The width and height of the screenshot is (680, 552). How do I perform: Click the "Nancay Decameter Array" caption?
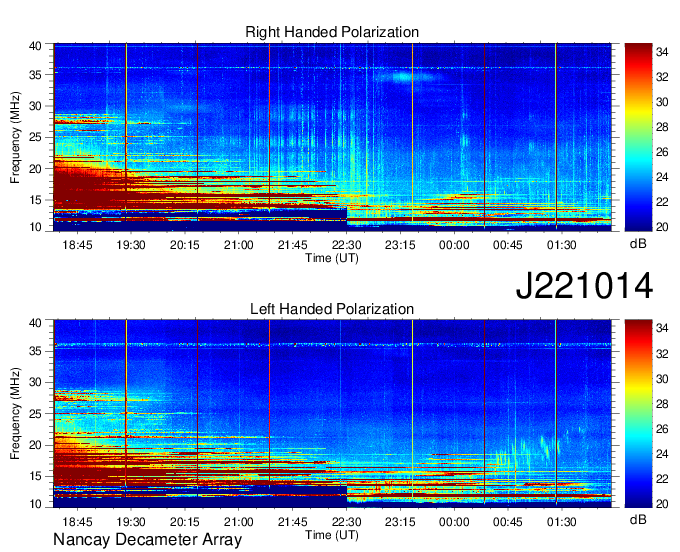(147, 540)
